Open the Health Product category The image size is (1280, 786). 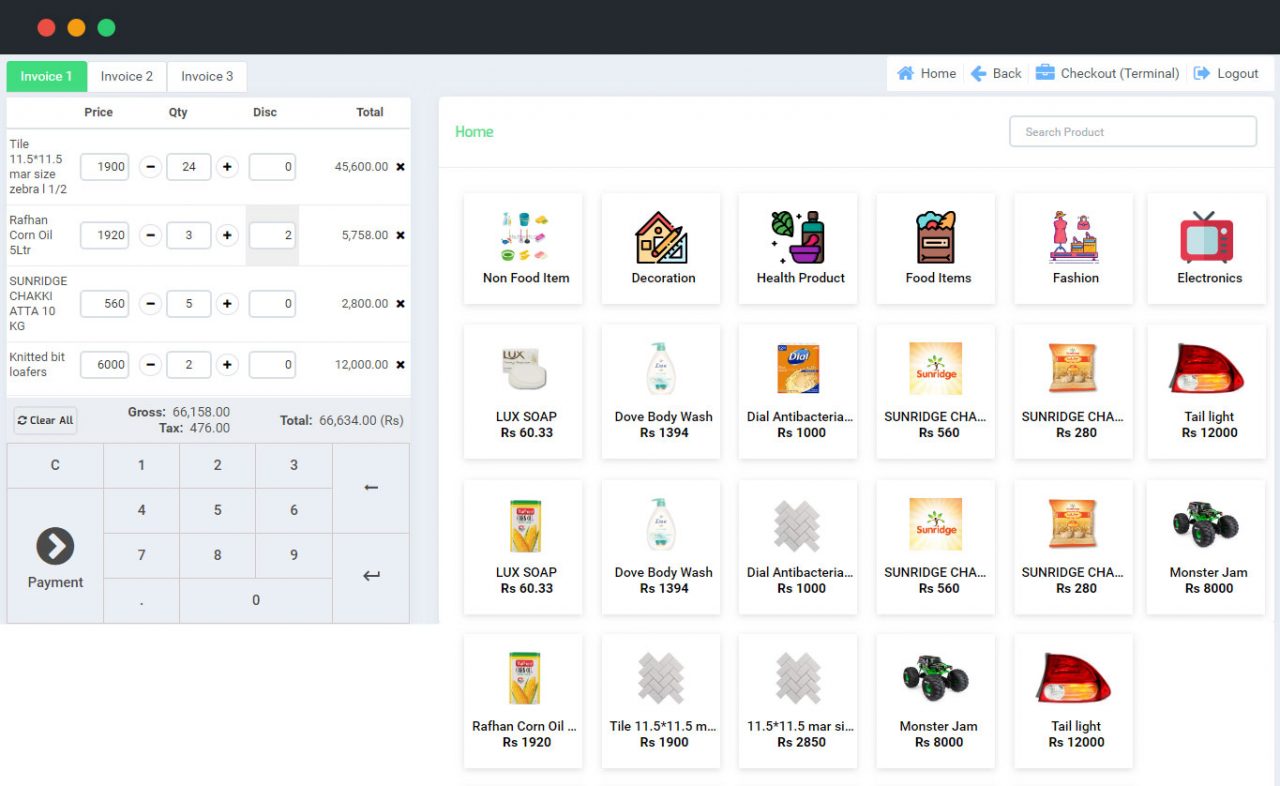click(798, 237)
